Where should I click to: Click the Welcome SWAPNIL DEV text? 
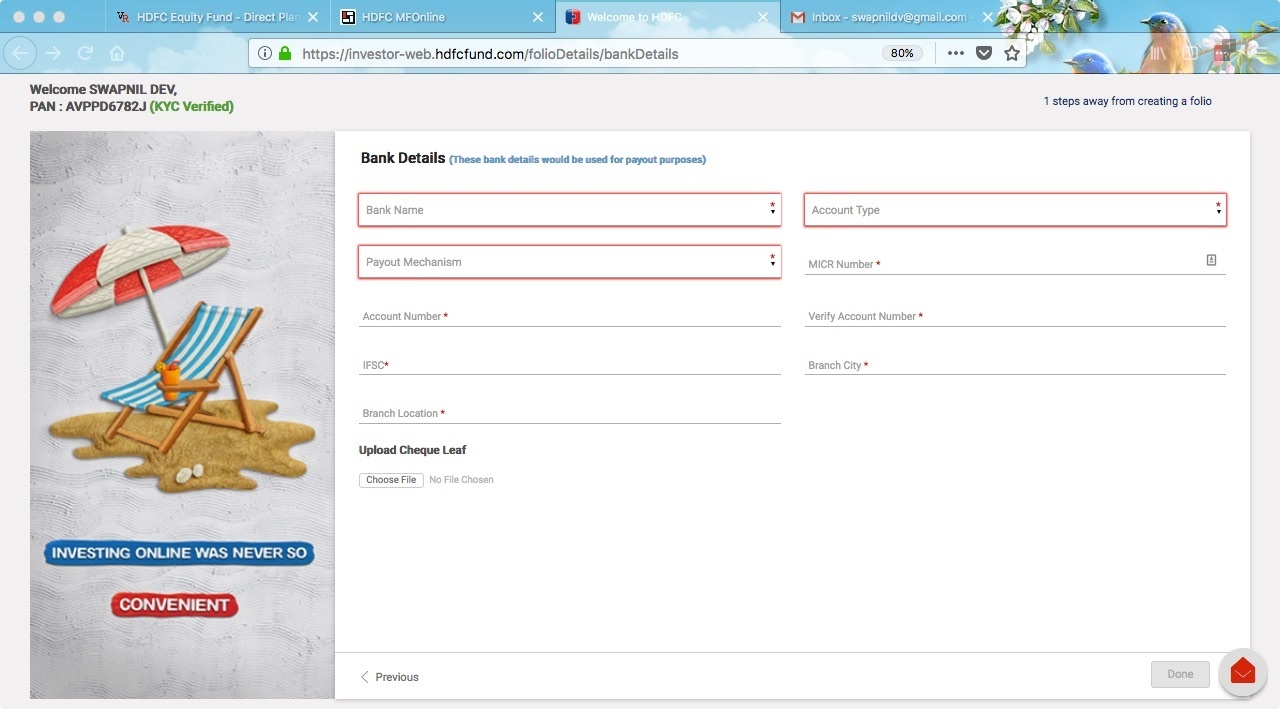103,89
